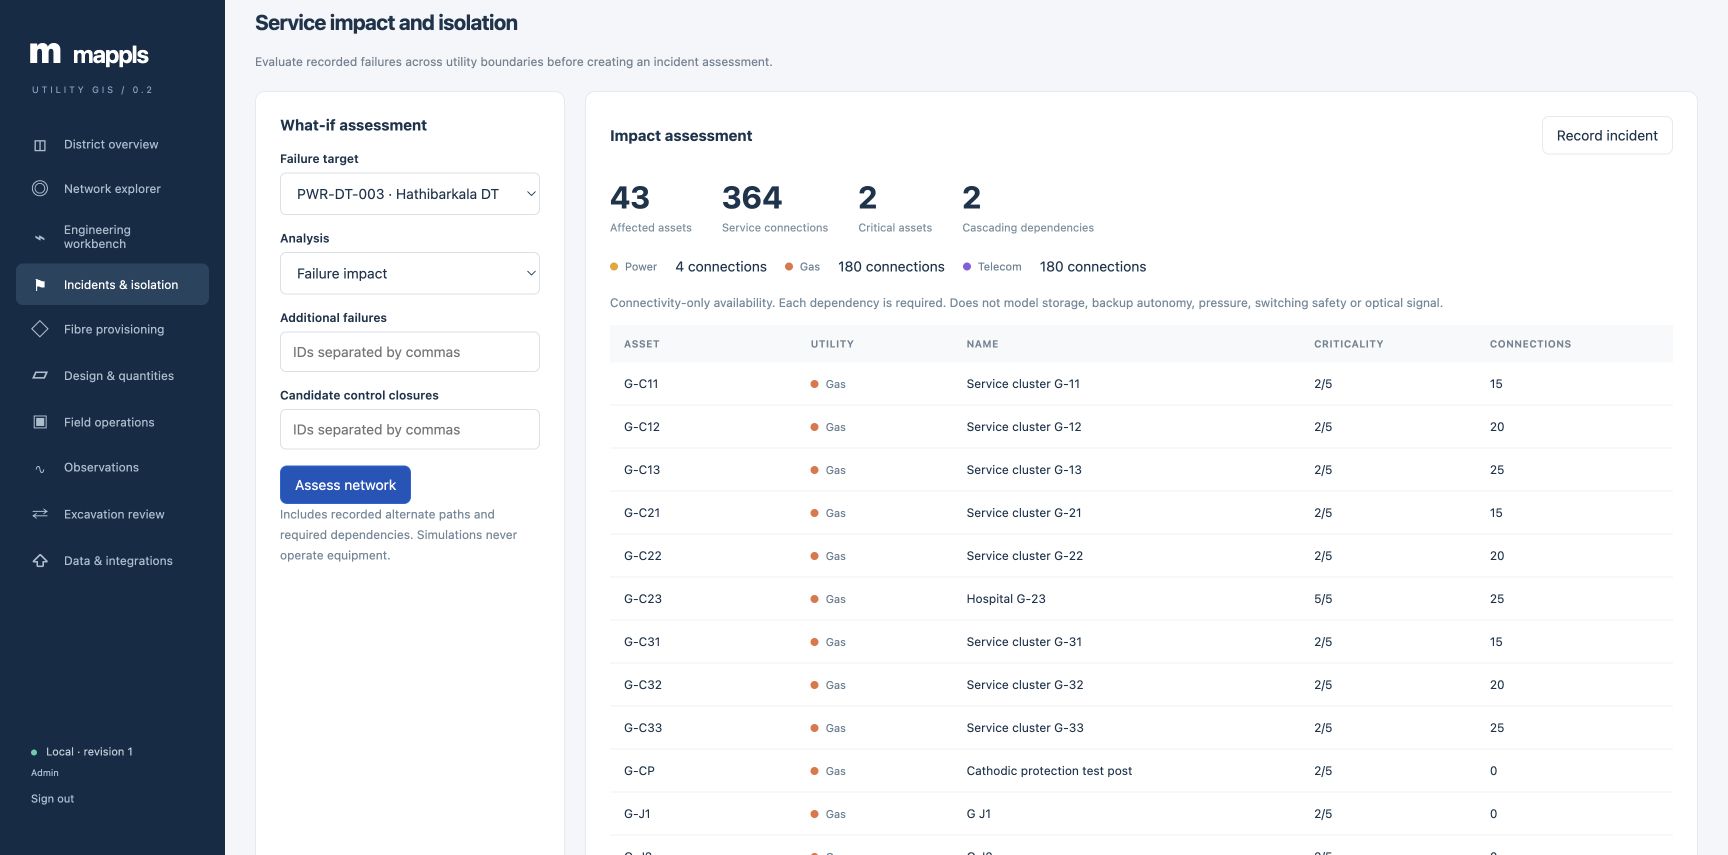Click the Sign out link
The height and width of the screenshot is (855, 1728).
click(52, 799)
